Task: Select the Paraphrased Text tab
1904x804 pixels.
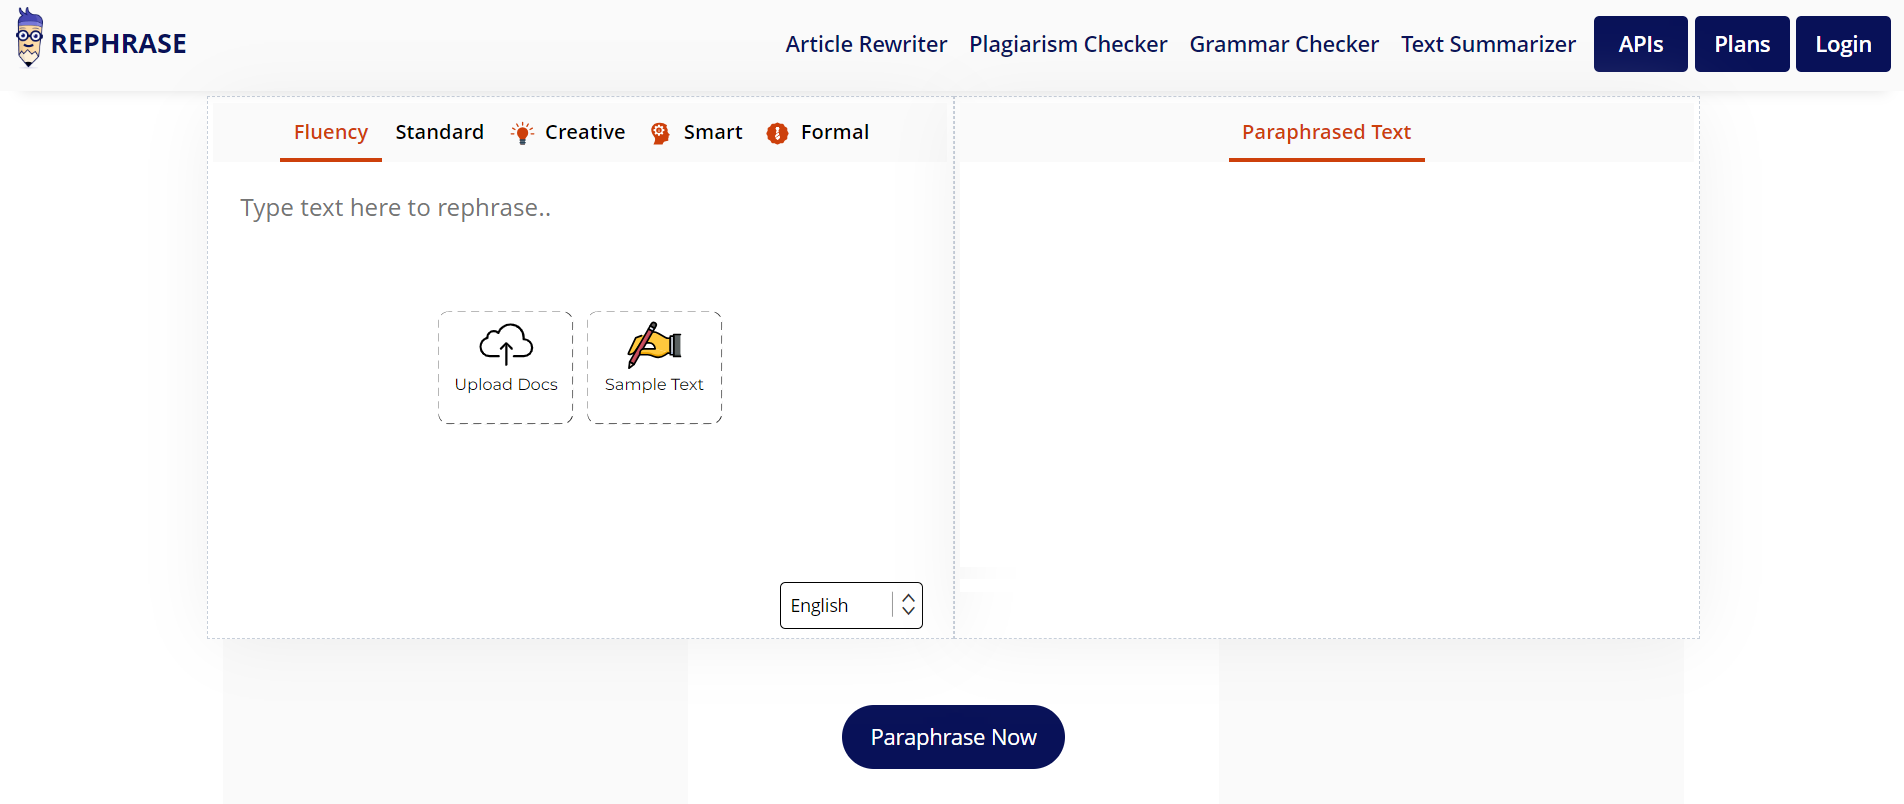Action: coord(1326,132)
